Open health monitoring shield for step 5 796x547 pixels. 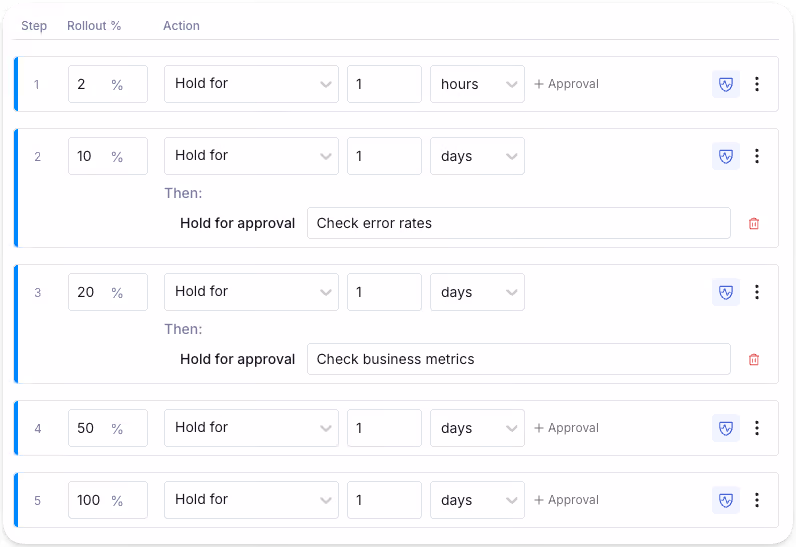click(x=725, y=500)
